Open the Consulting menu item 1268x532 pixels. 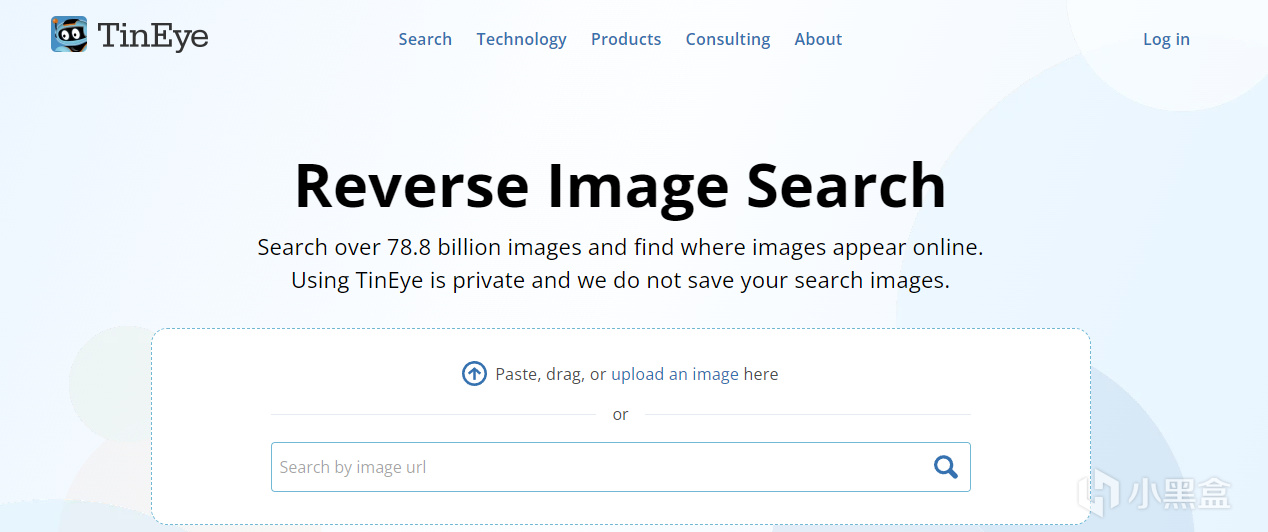728,39
